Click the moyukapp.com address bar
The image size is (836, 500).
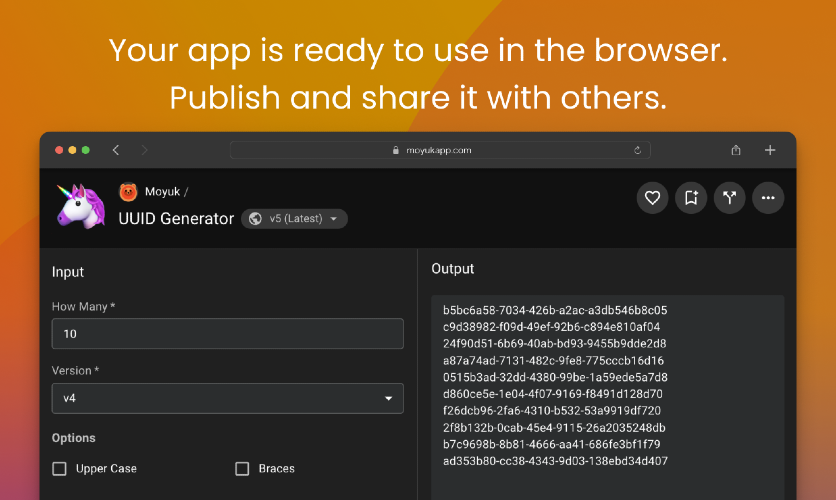pos(440,150)
